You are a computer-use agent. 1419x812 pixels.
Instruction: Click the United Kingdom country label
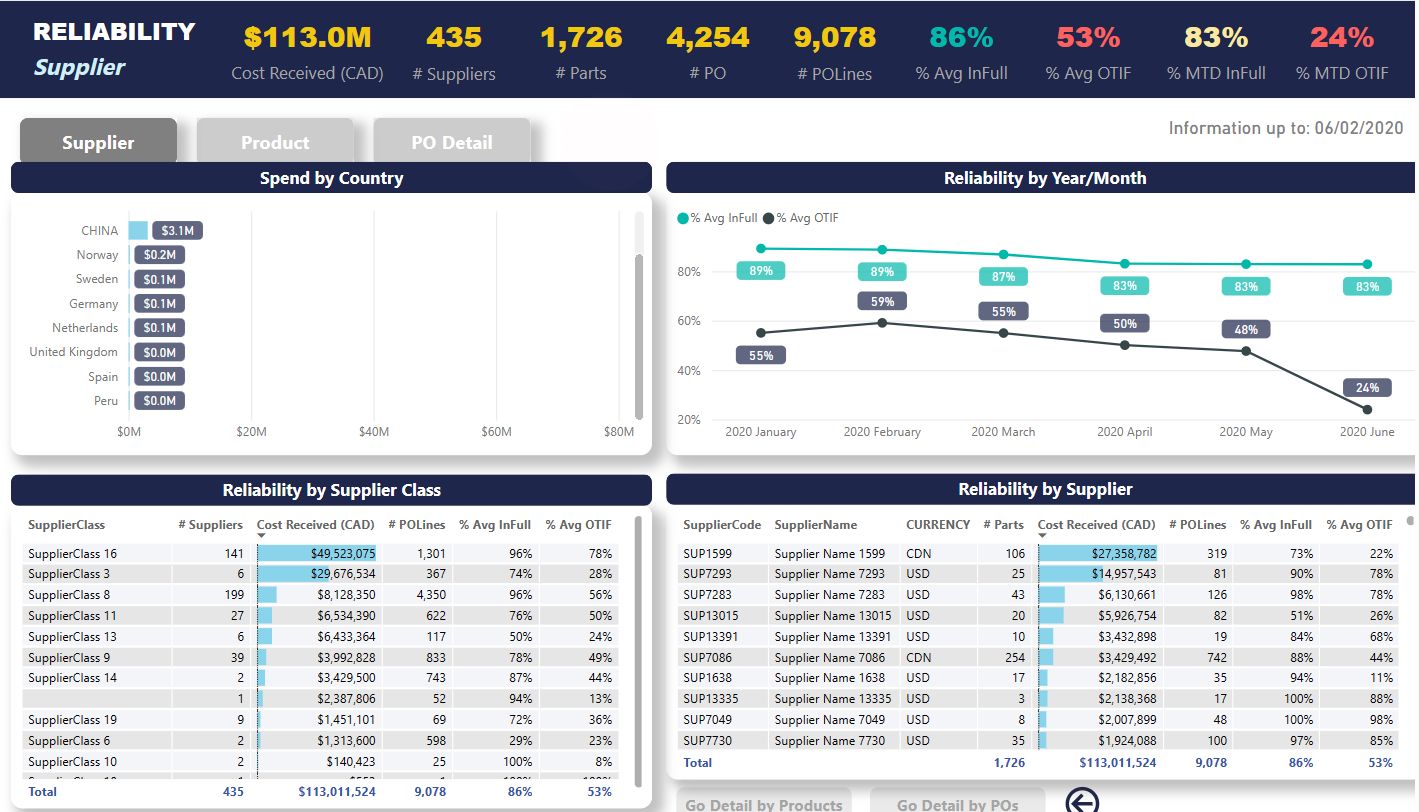click(x=73, y=352)
